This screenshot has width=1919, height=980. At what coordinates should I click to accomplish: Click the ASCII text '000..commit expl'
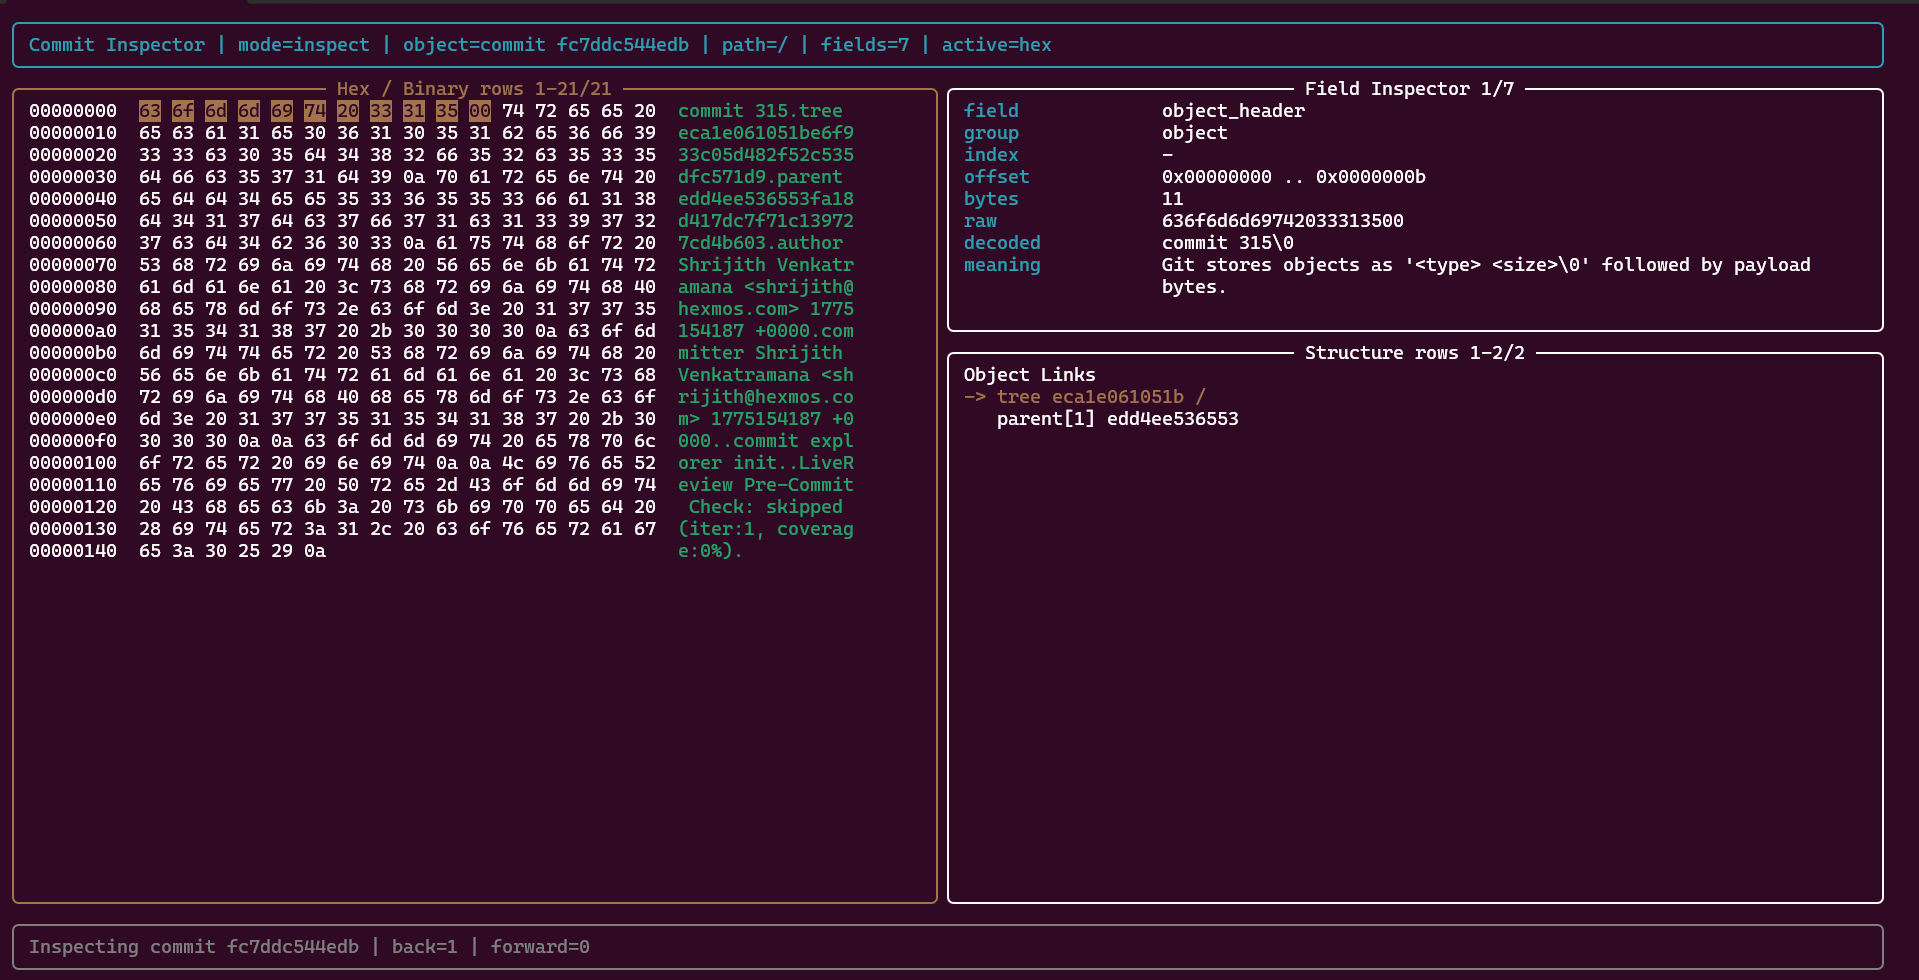click(x=766, y=441)
